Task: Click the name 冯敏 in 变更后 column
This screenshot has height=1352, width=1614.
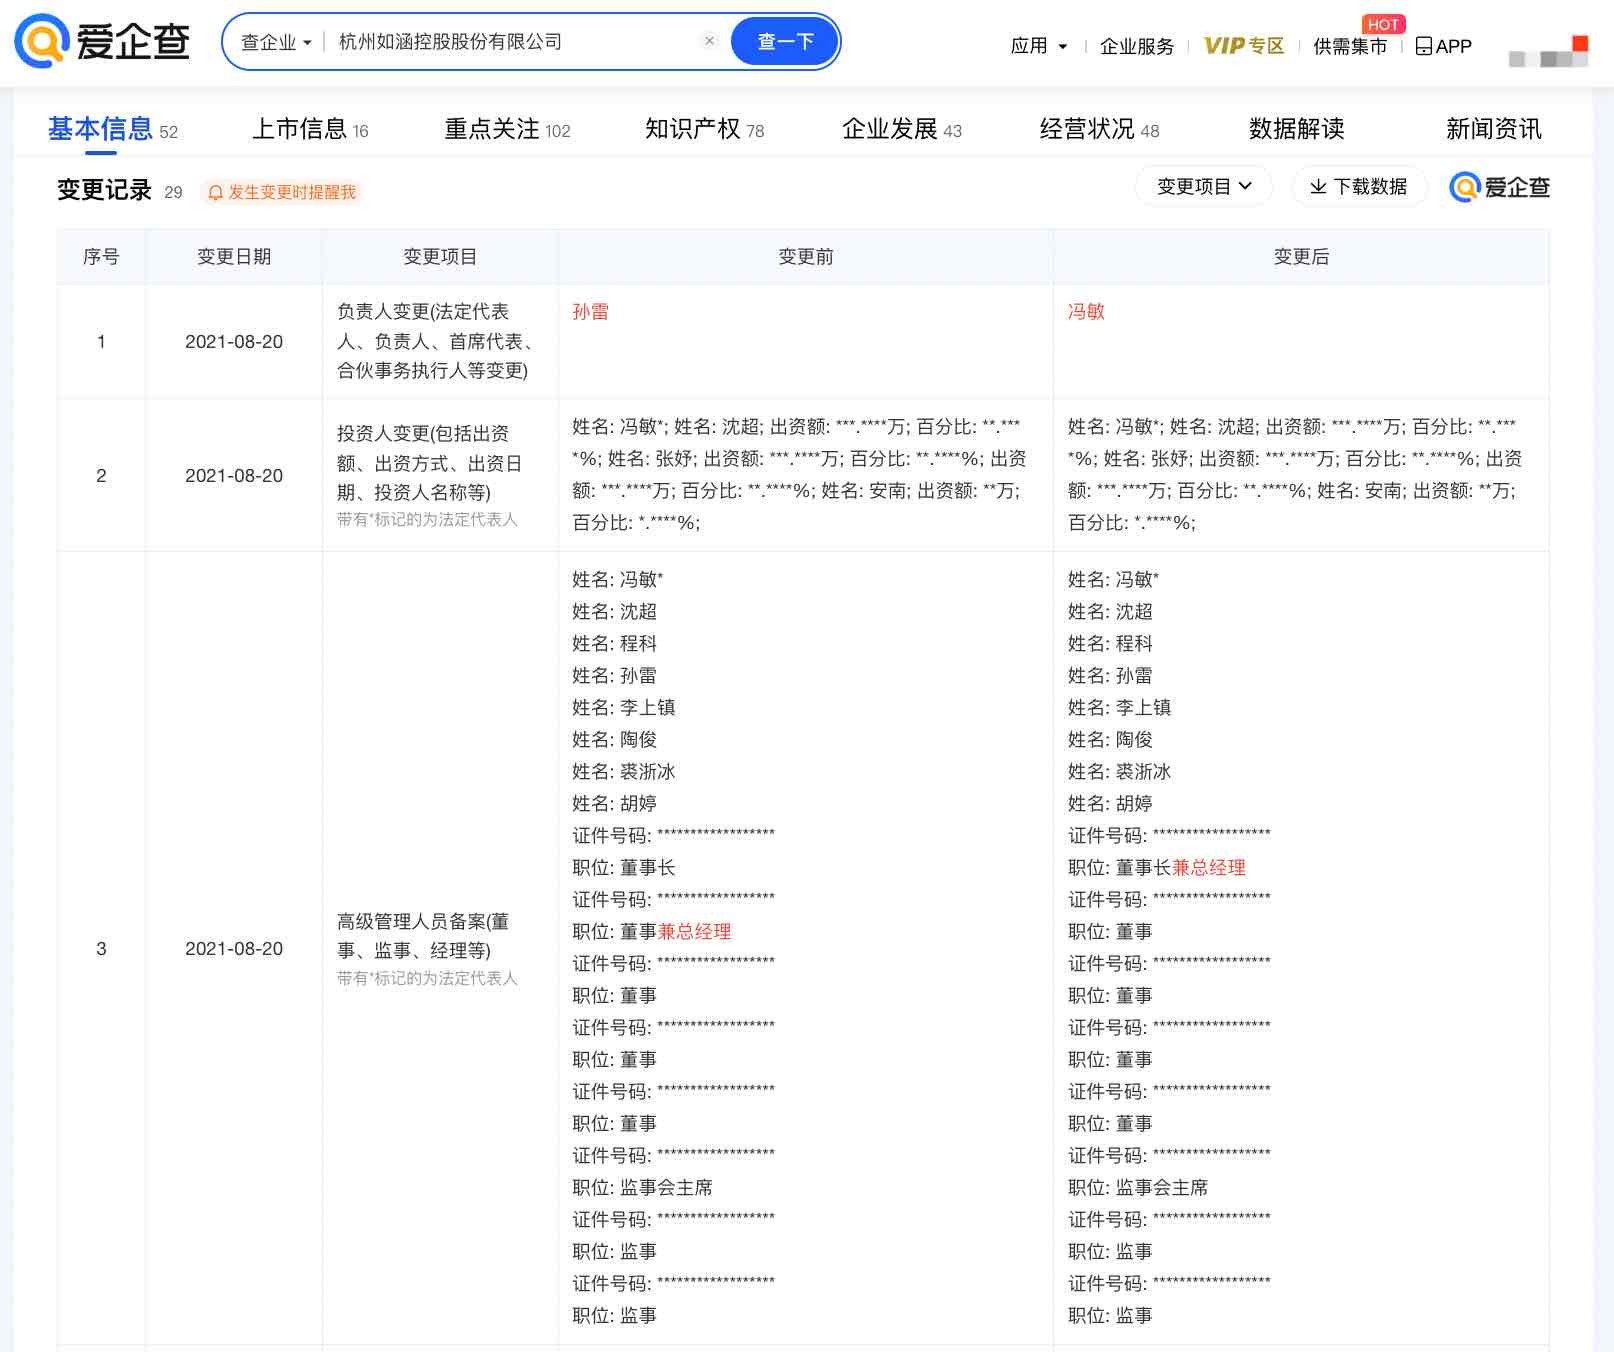Action: pyautogui.click(x=1086, y=312)
